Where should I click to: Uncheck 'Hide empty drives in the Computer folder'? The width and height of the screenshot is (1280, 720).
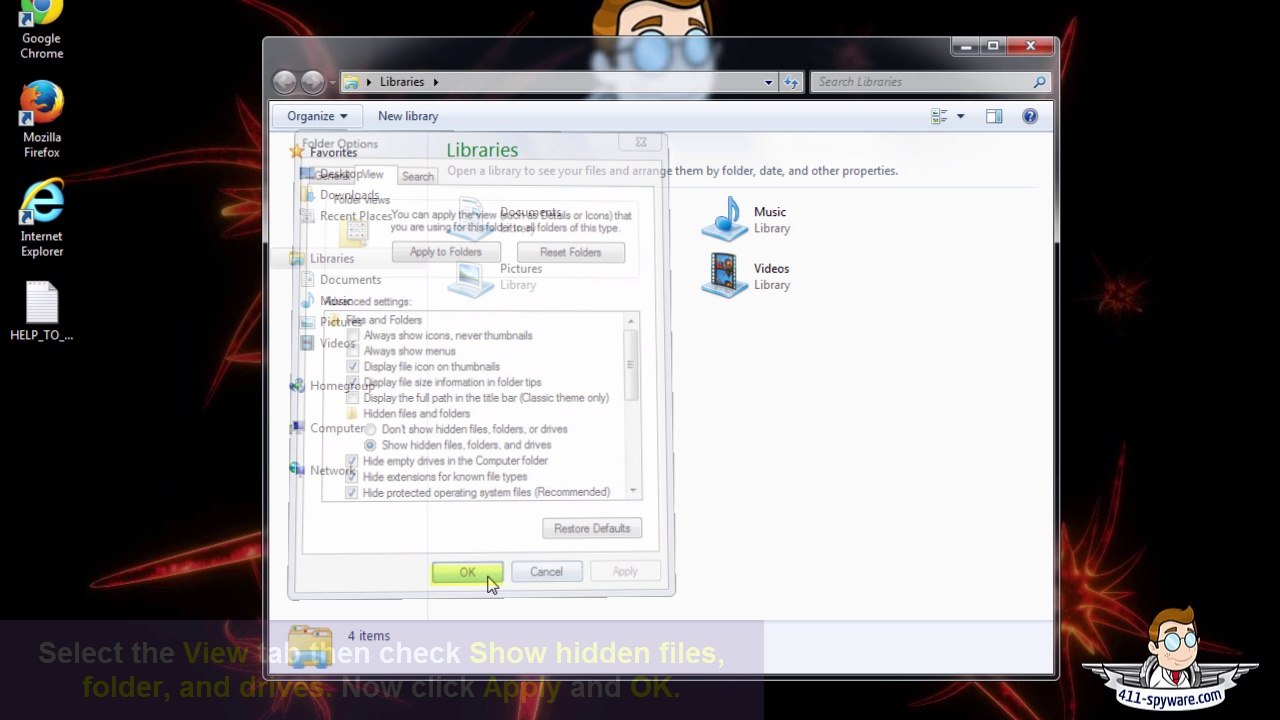pyautogui.click(x=352, y=461)
